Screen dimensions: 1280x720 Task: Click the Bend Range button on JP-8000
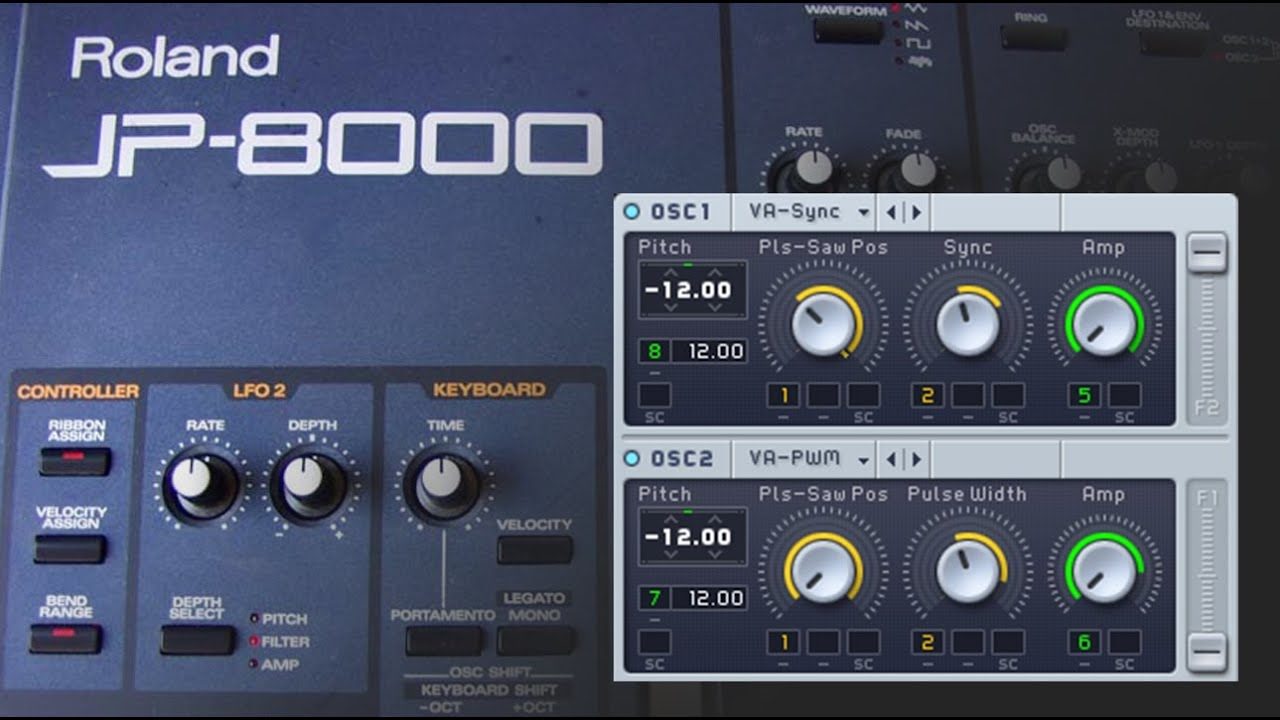[66, 638]
